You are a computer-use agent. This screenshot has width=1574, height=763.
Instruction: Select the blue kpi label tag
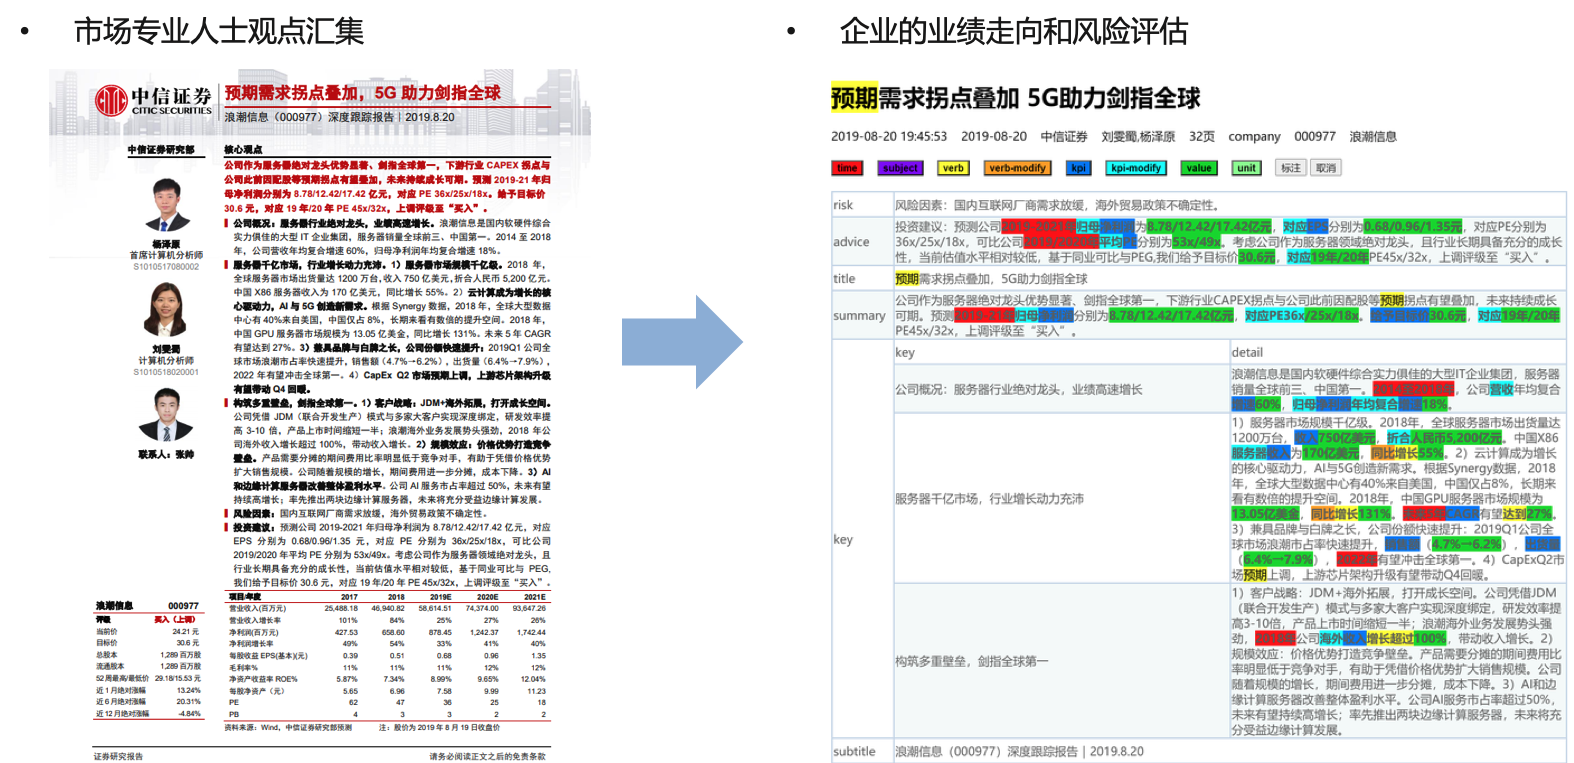point(1078,168)
